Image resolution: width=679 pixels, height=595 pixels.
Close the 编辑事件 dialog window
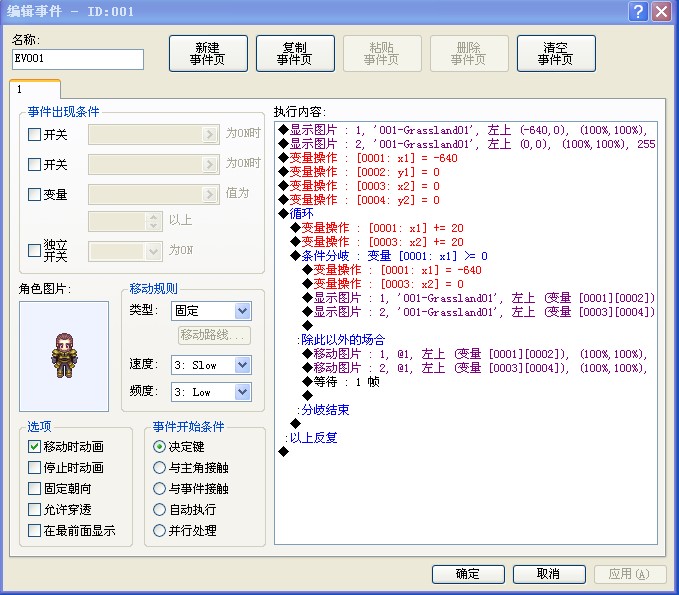661,11
